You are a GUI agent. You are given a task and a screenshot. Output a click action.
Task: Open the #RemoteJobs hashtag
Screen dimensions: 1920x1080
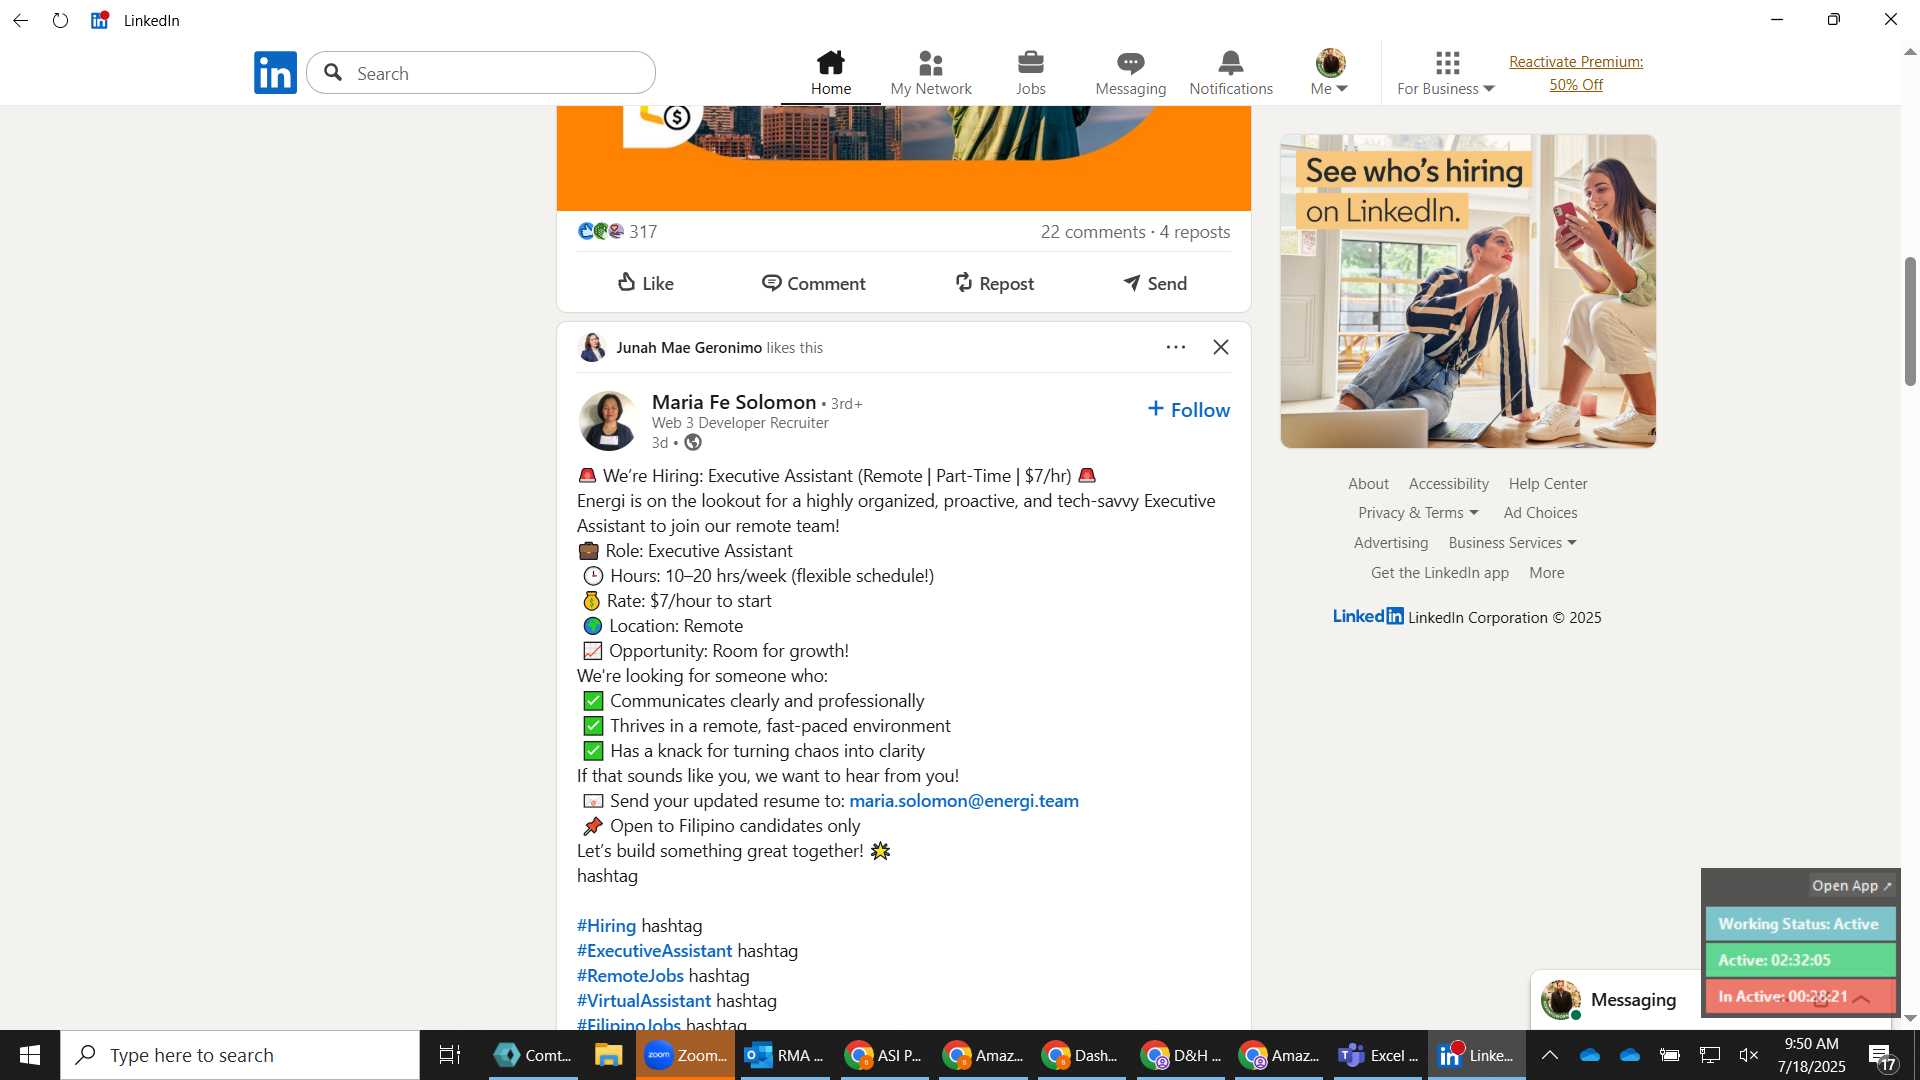(x=630, y=976)
